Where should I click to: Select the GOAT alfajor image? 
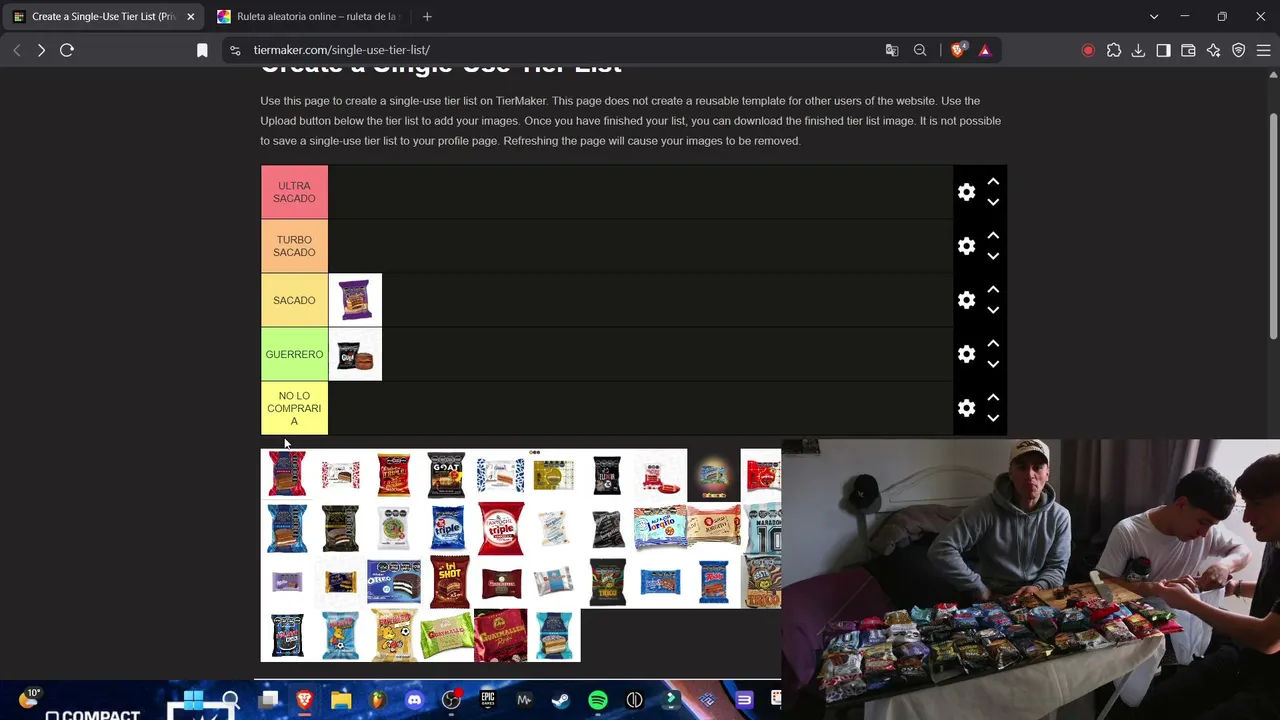coord(447,475)
